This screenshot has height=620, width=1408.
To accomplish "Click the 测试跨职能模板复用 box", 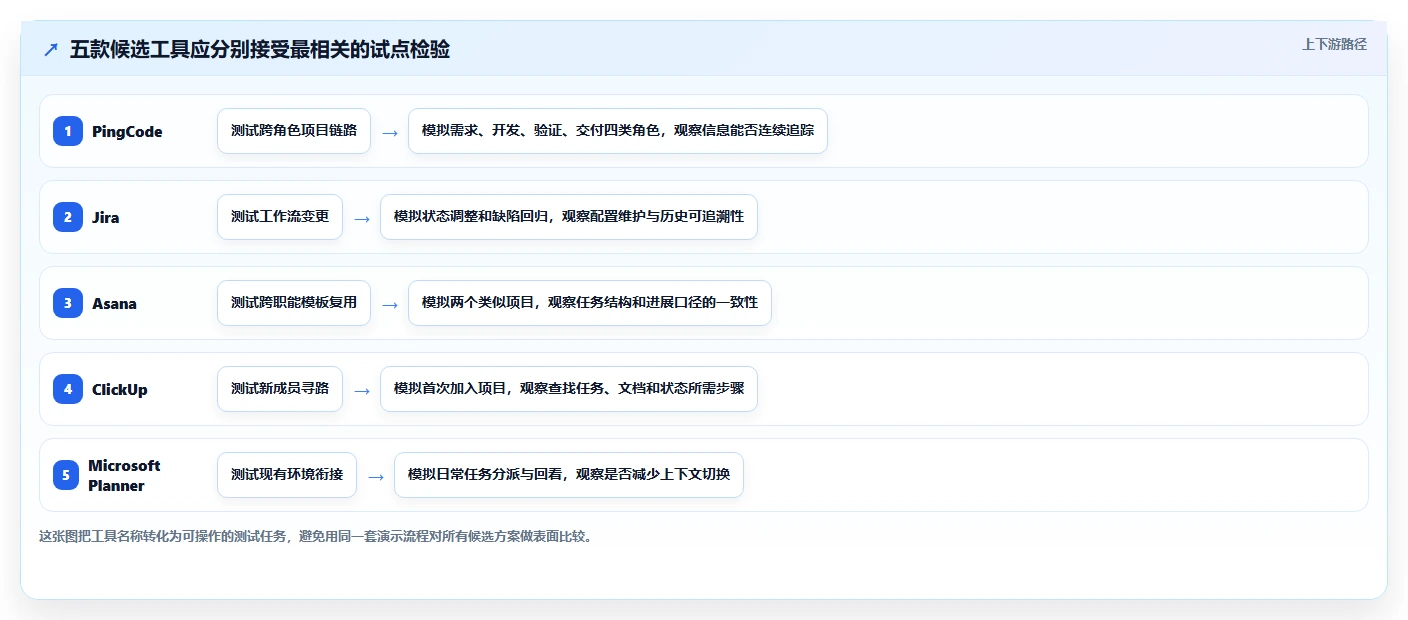I will 294,303.
